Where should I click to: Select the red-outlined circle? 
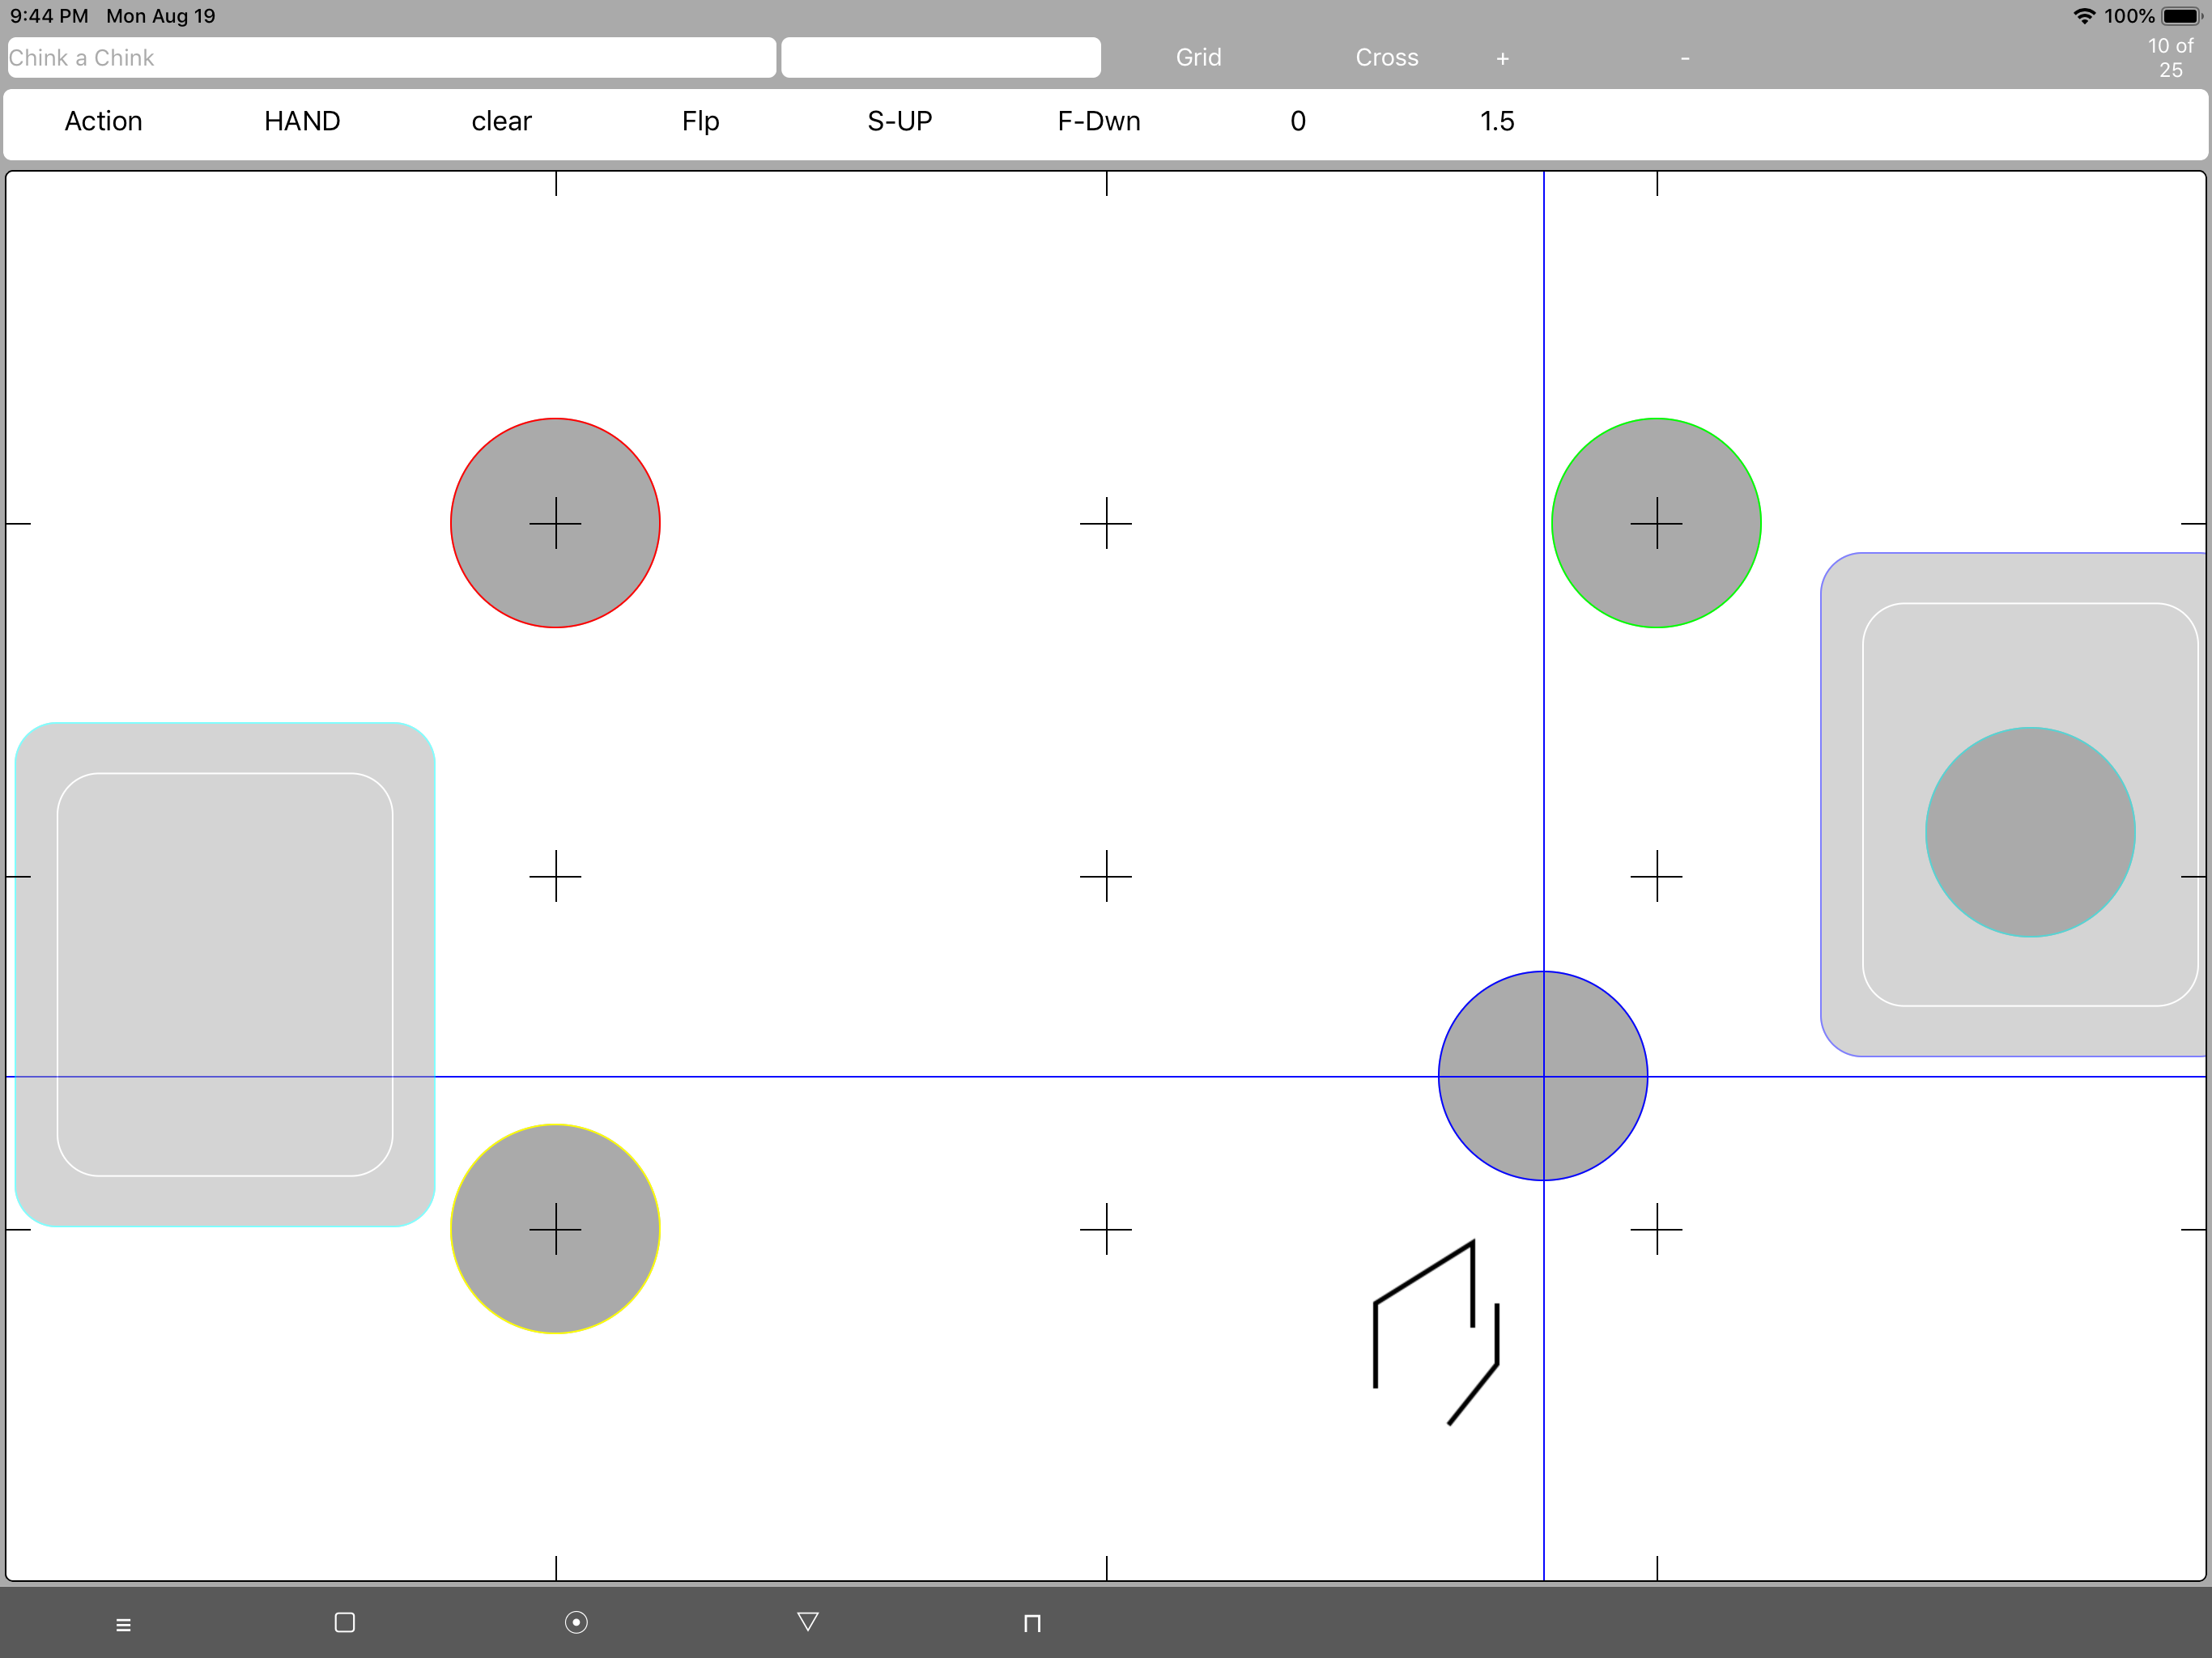[555, 523]
